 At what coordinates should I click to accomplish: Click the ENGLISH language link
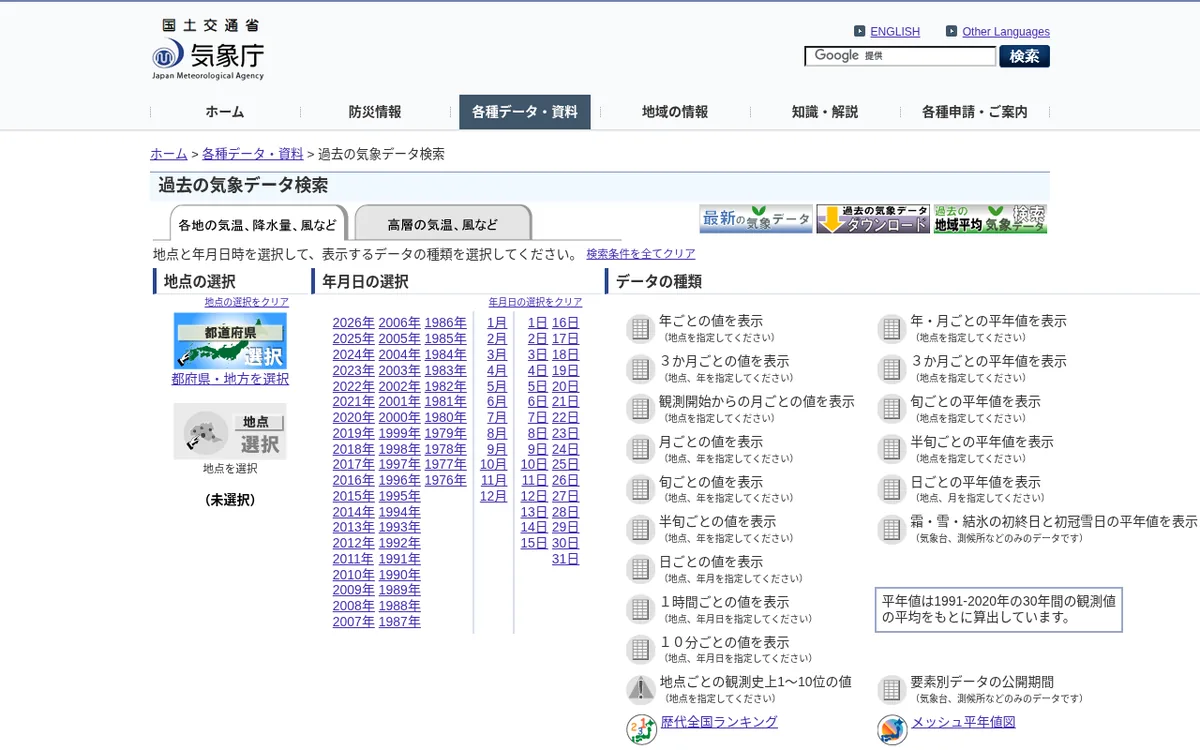point(895,32)
